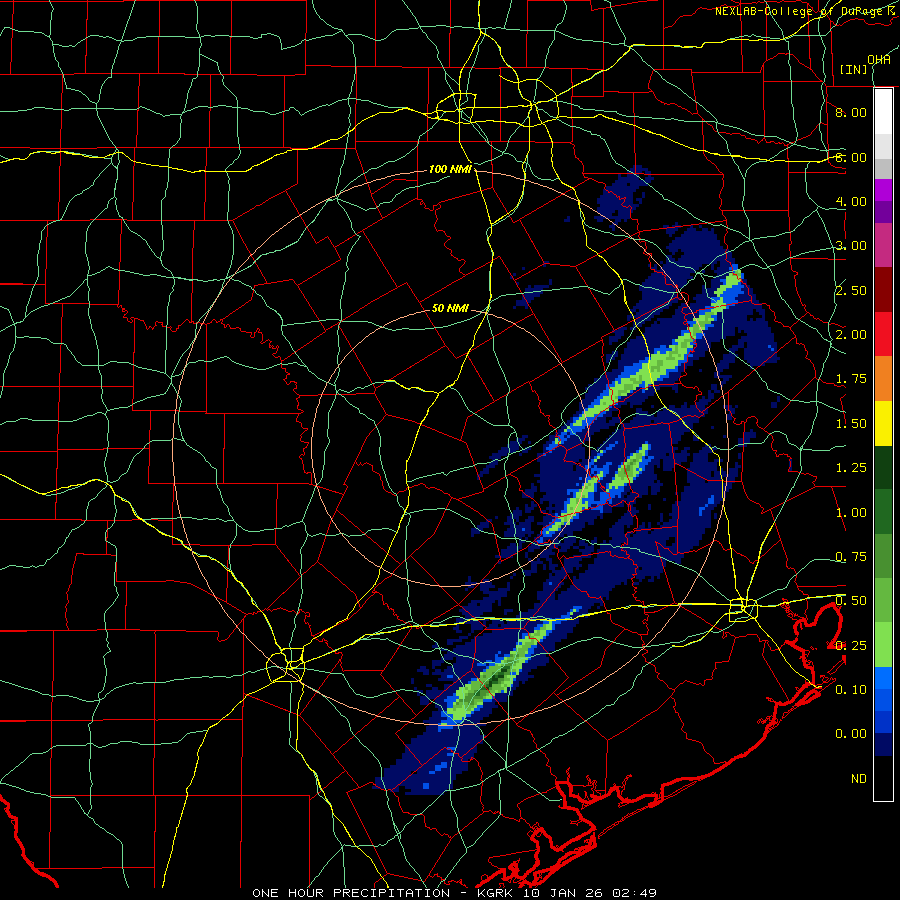Select the bright red legend swatch
900x900 pixels.
[883, 334]
